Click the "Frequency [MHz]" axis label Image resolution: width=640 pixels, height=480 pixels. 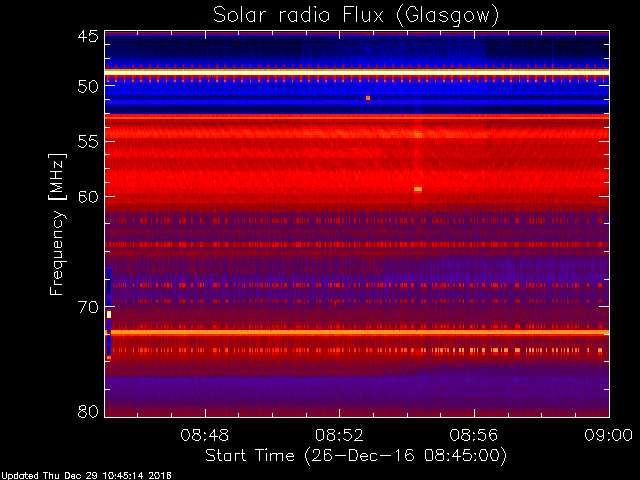click(57, 224)
